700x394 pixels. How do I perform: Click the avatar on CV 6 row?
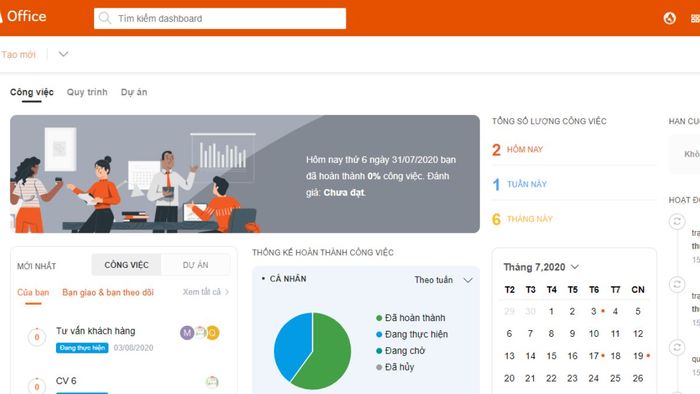click(212, 382)
